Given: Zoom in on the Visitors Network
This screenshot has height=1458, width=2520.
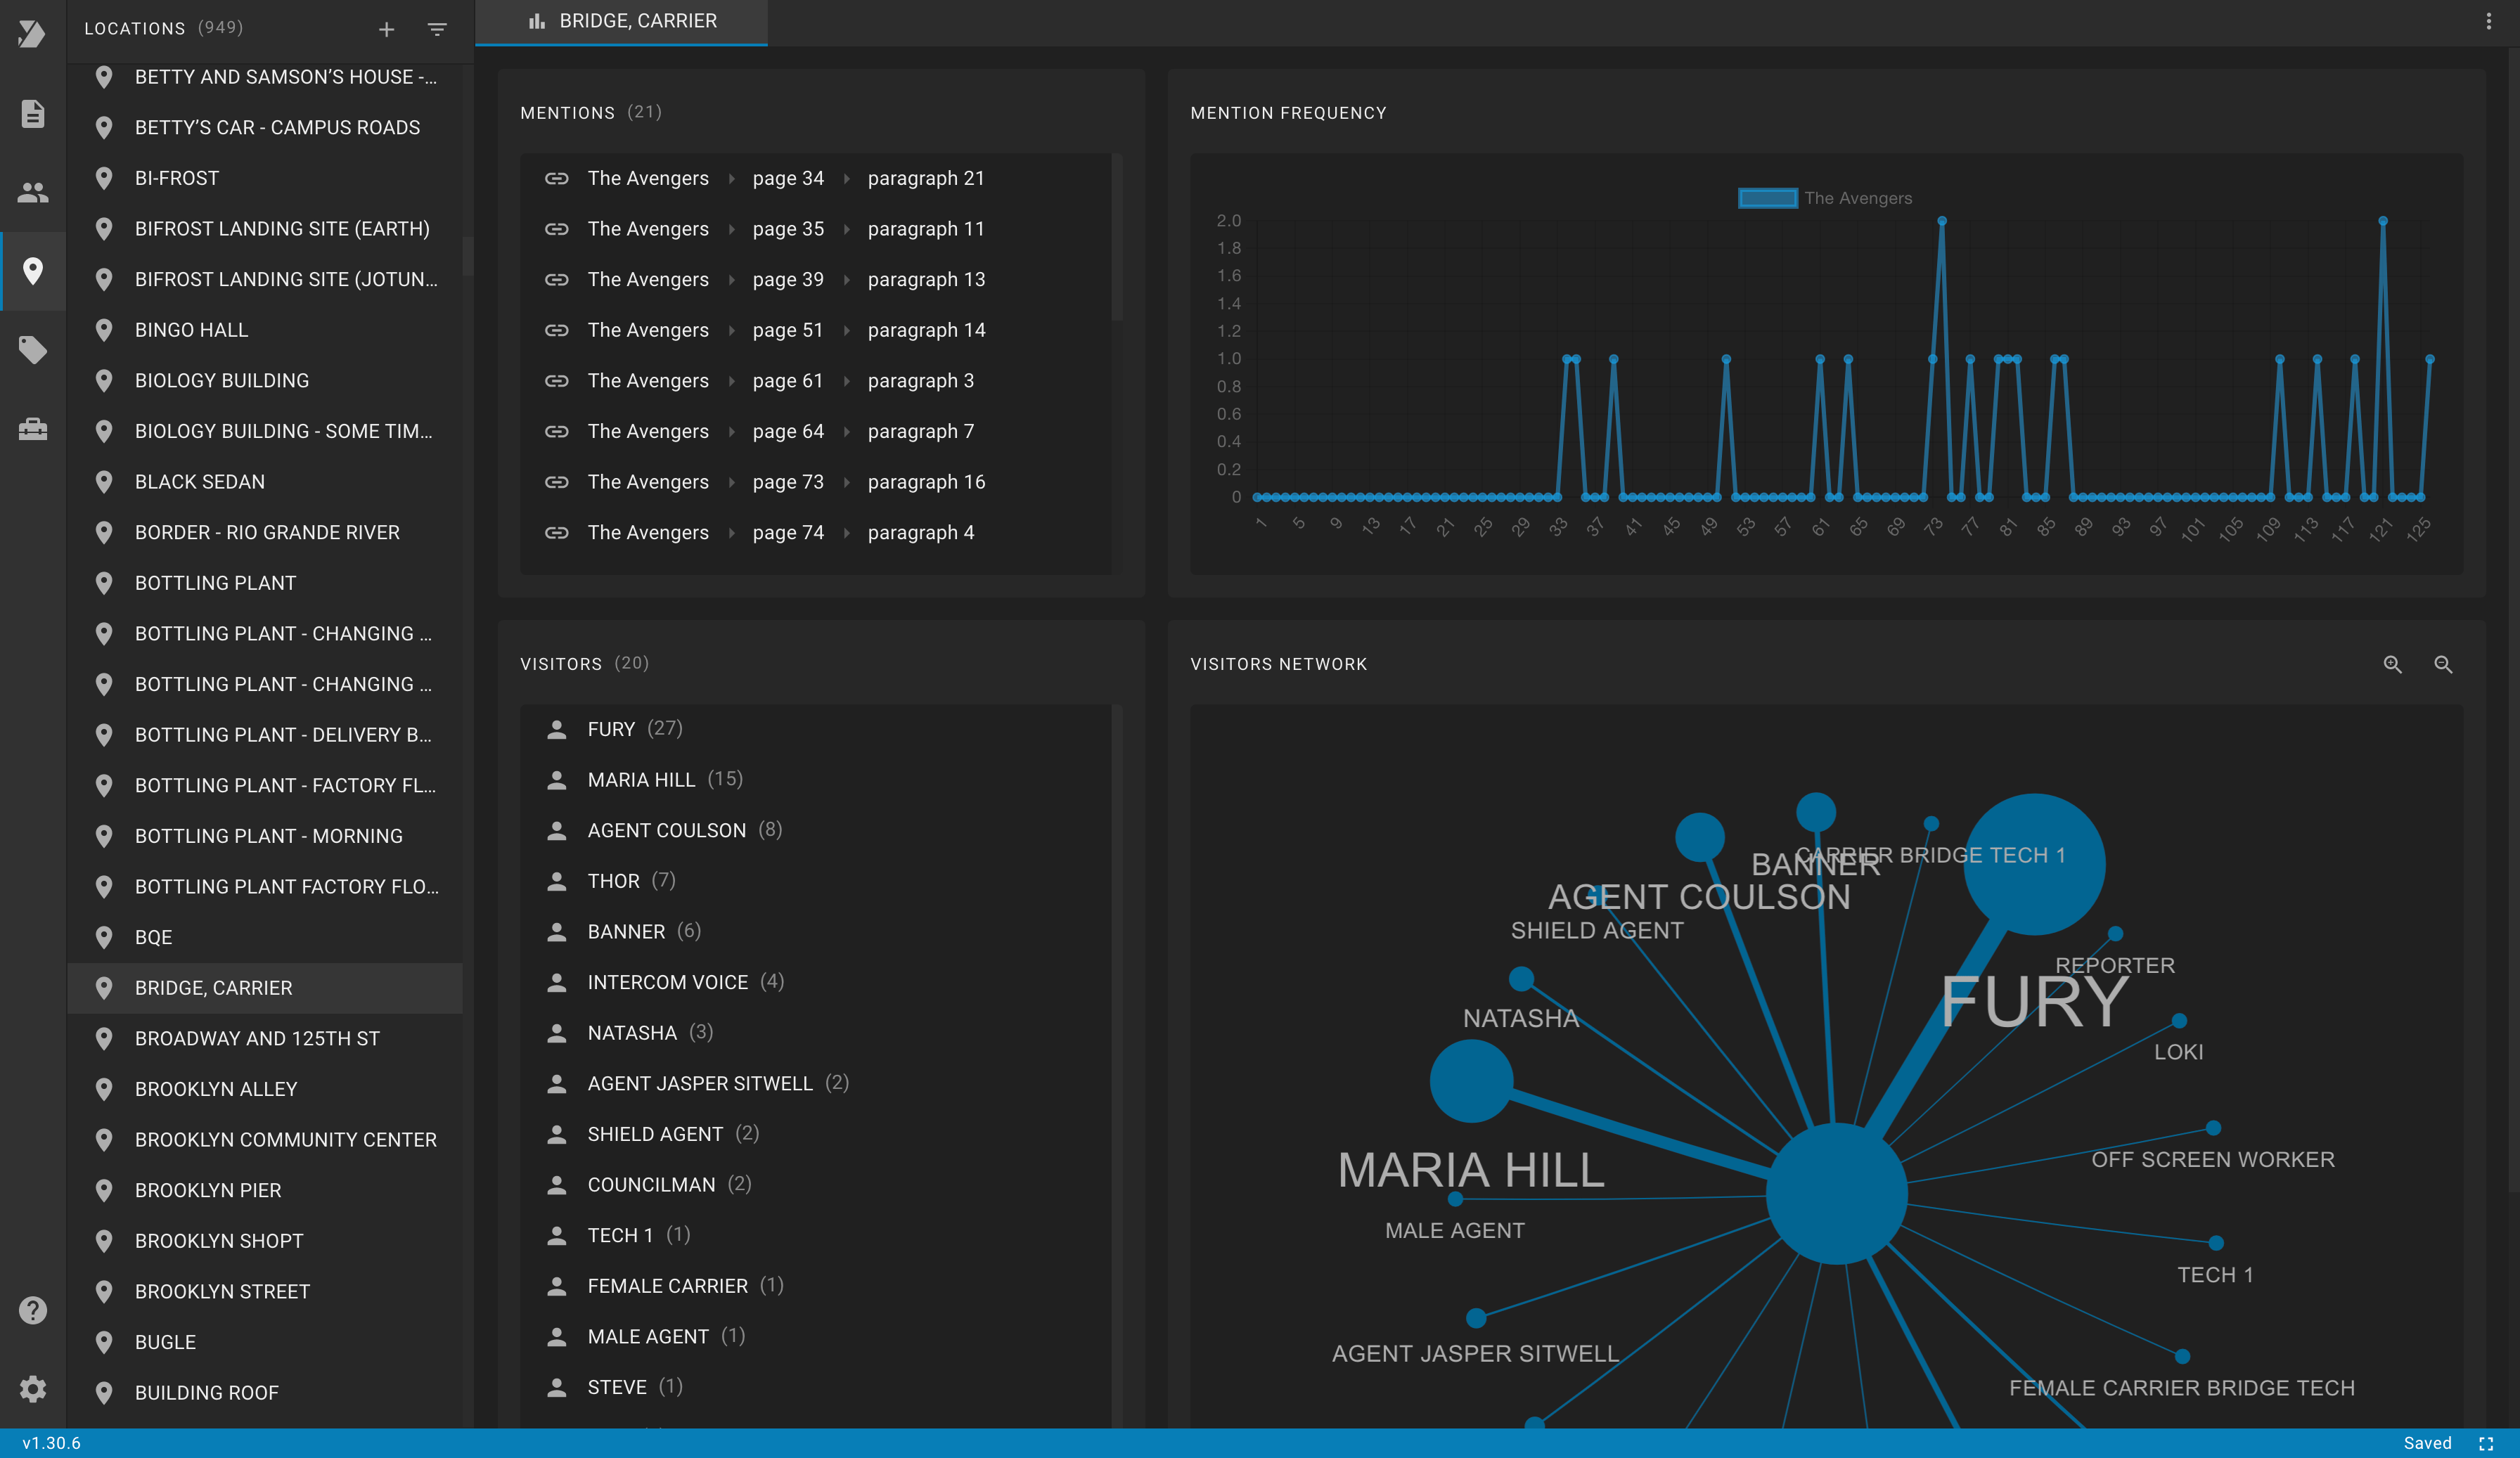Looking at the screenshot, I should [2392, 664].
